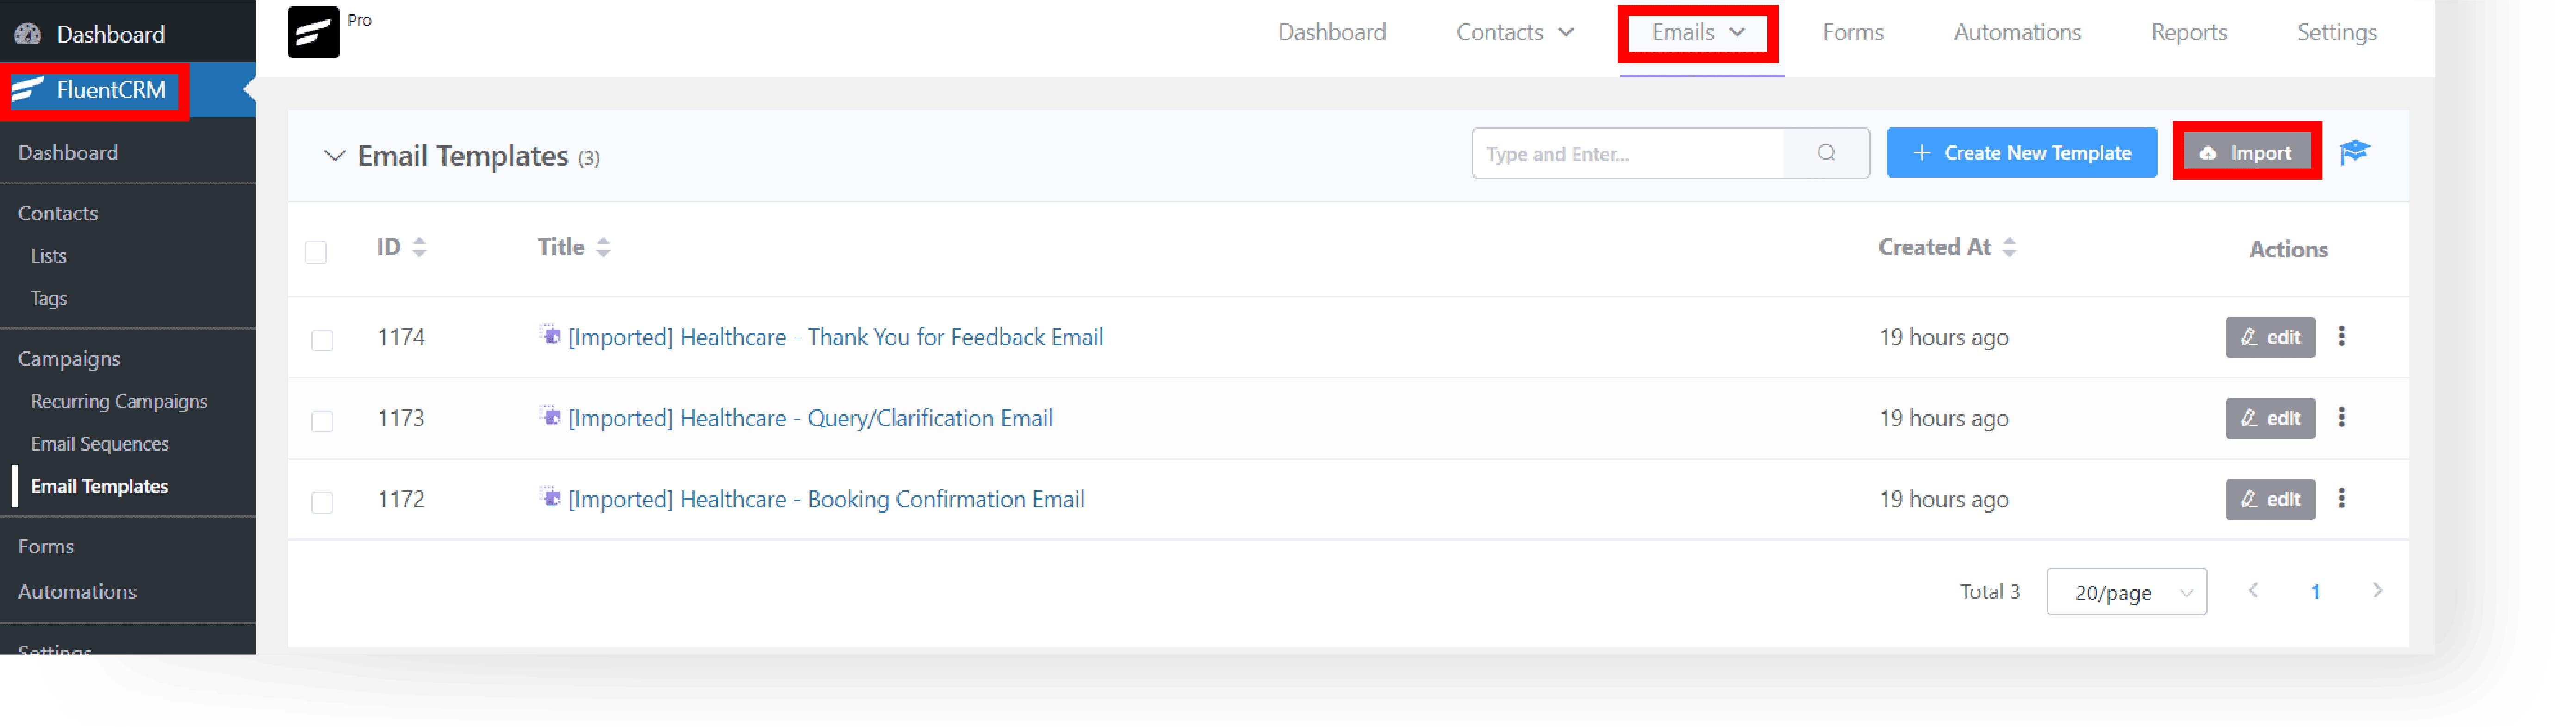This screenshot has height=727, width=2576.
Task: Check the box for template 1172
Action: [322, 502]
